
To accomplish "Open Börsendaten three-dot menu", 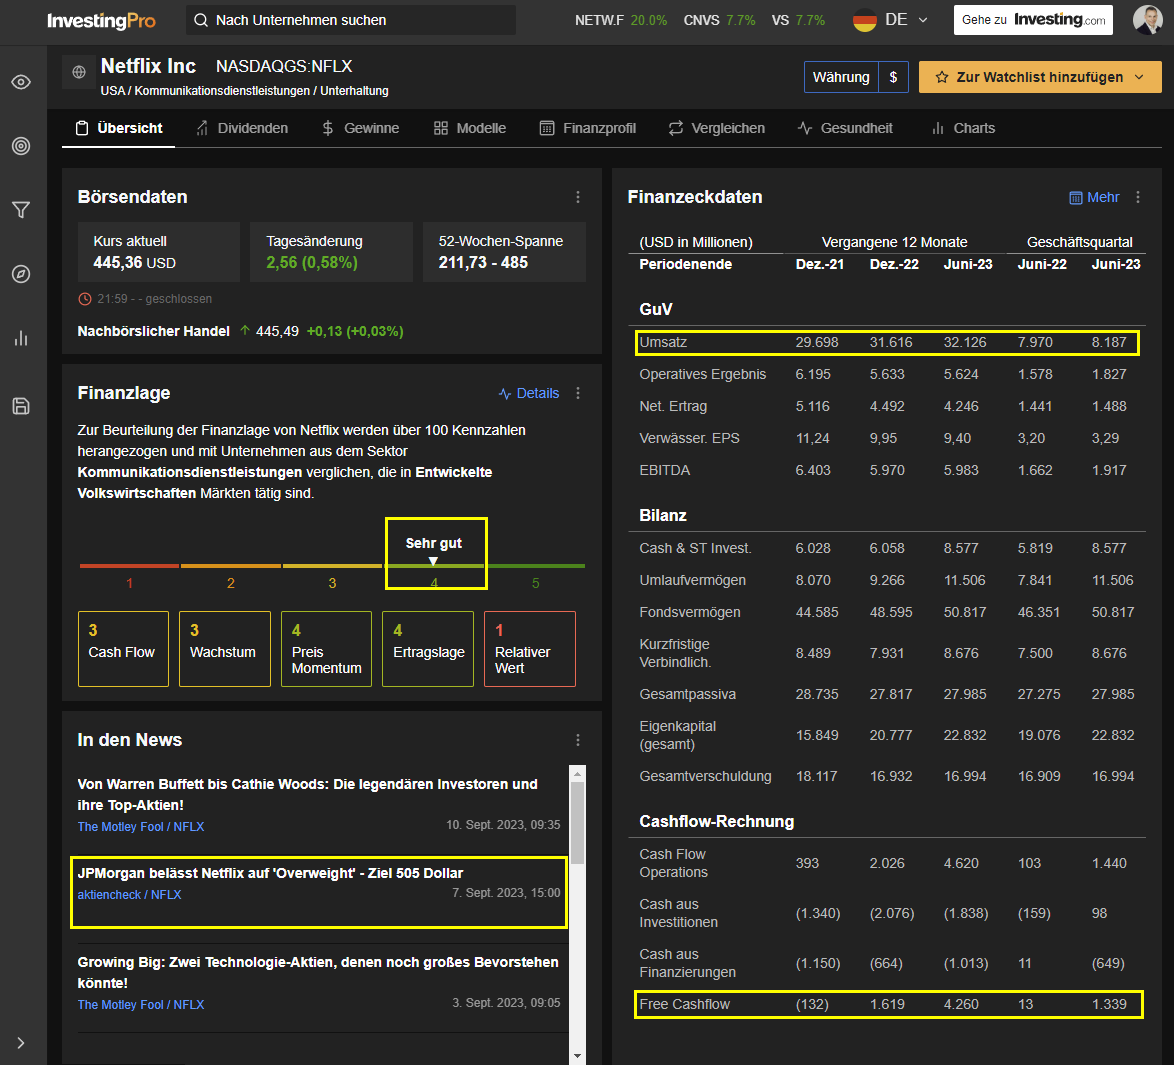I will 578,197.
